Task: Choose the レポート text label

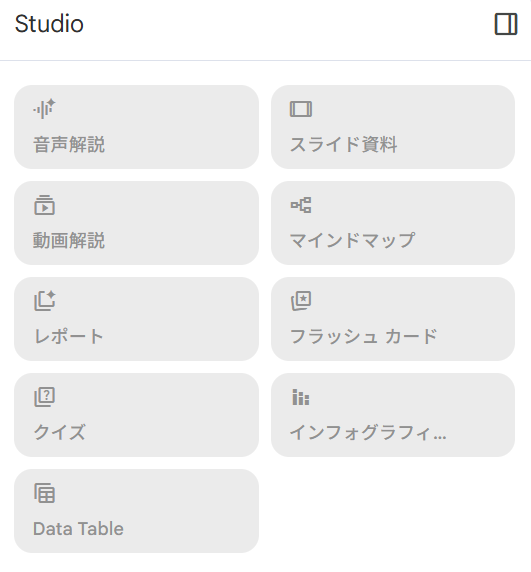Action: coord(69,336)
